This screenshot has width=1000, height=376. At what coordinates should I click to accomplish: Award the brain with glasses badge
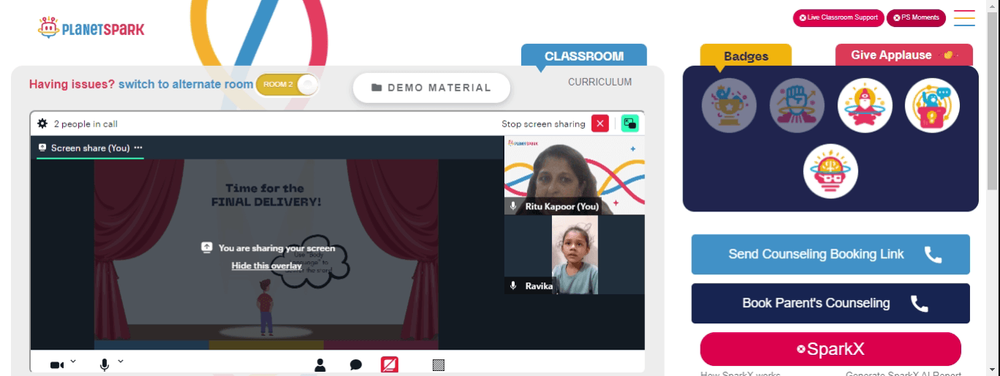coord(830,171)
